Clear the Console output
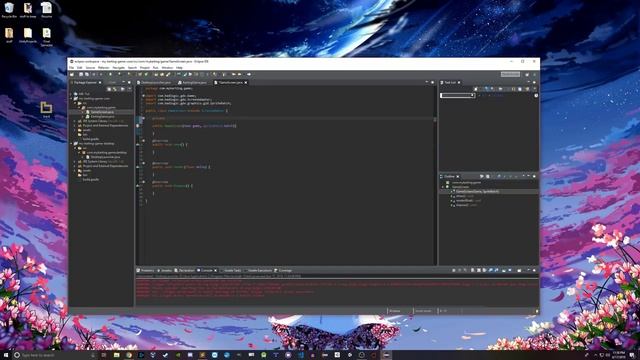Screen dimensions: 640x360 (472, 270)
